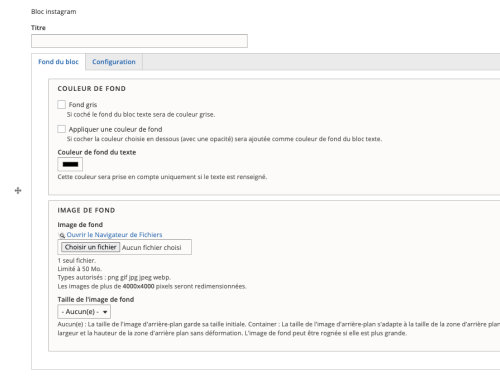
Task: Click the IMAGE DE FOND heading
Action: pyautogui.click(x=86, y=210)
